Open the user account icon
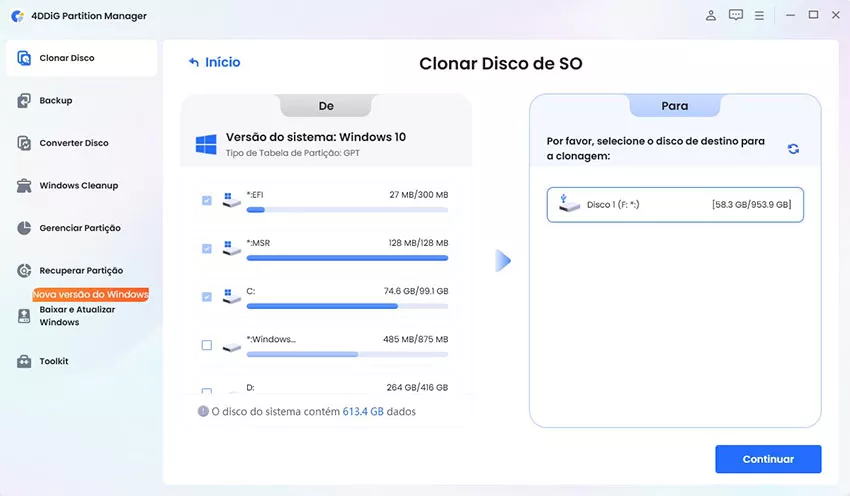This screenshot has width=850, height=496. tap(711, 16)
